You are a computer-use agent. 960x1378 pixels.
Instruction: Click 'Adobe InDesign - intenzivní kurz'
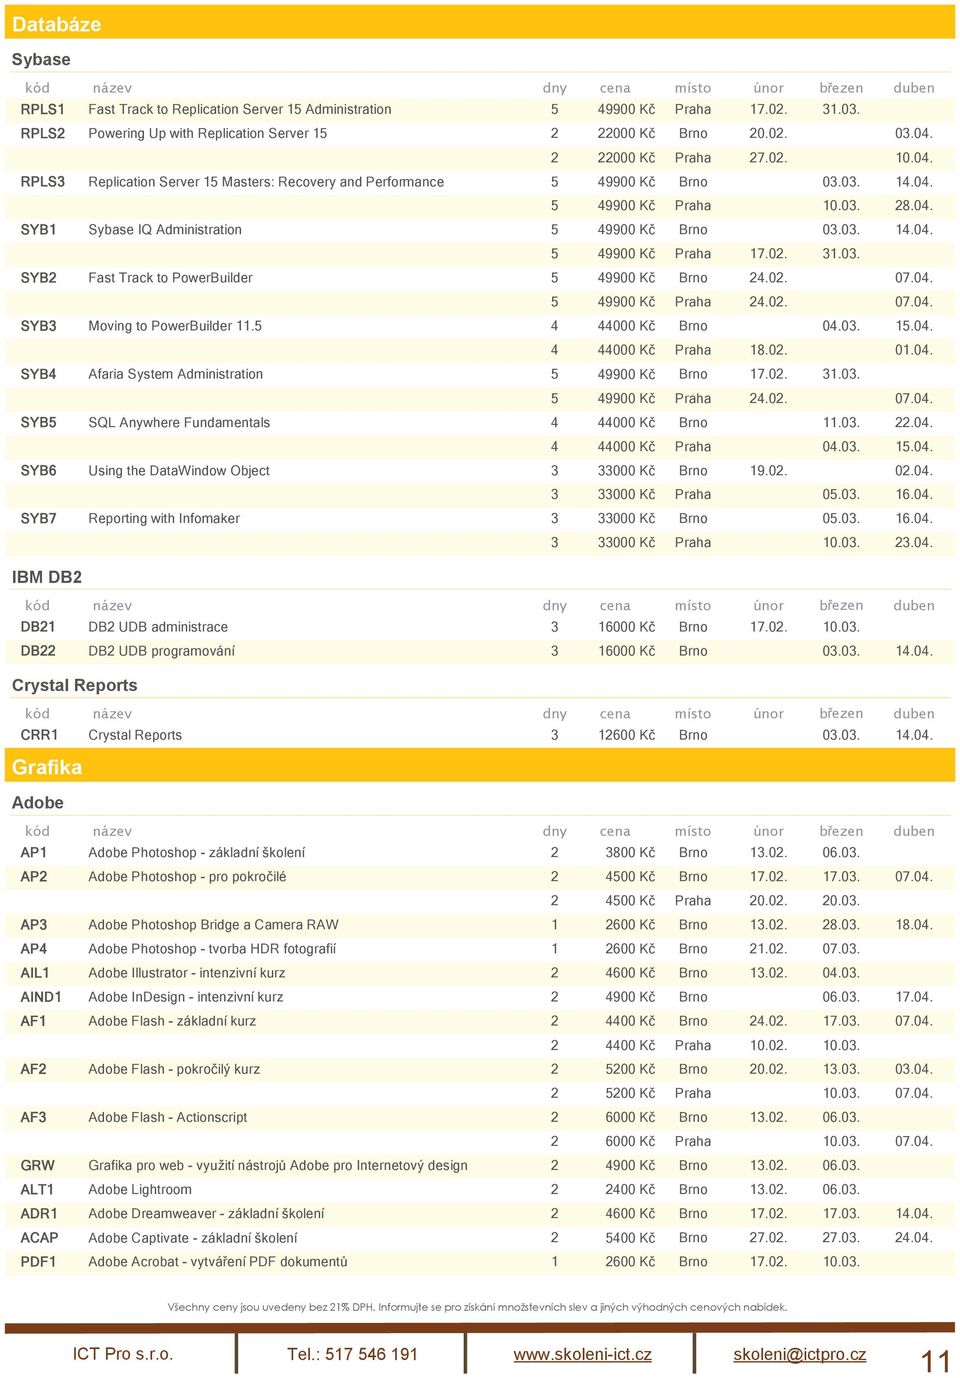coord(186,997)
